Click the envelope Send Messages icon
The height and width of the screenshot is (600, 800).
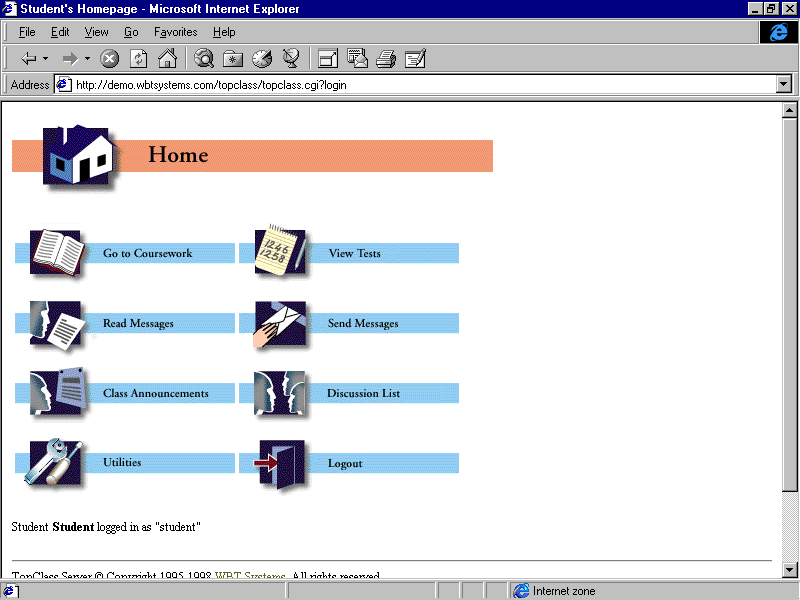(x=279, y=323)
